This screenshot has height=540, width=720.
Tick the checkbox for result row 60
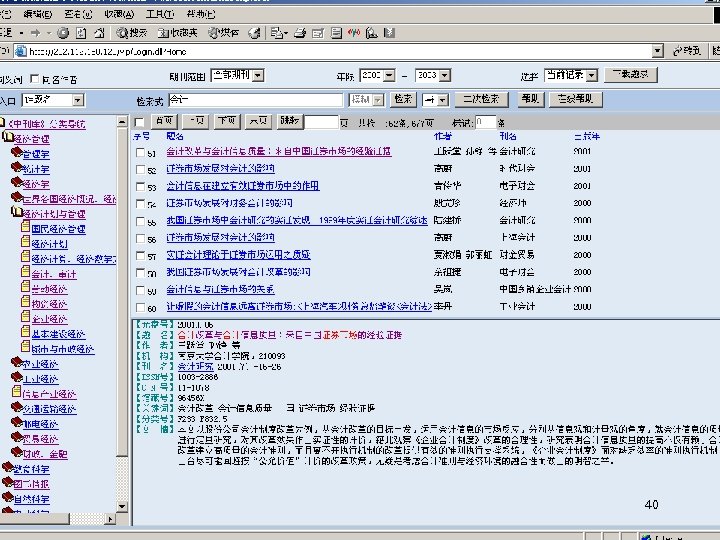[x=141, y=307]
